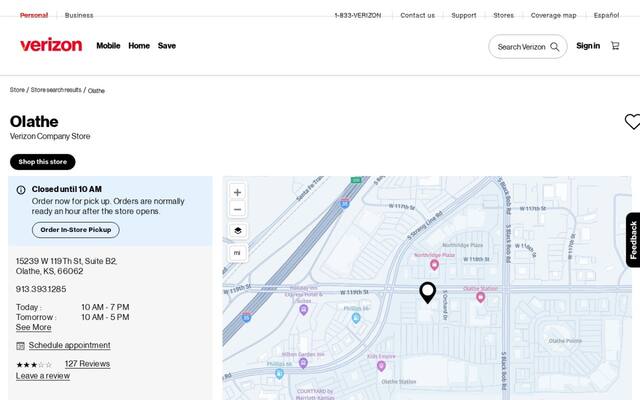This screenshot has width=640, height=400.
Task: Click the info icon beside Closed until 10 AM
Action: pos(21,190)
